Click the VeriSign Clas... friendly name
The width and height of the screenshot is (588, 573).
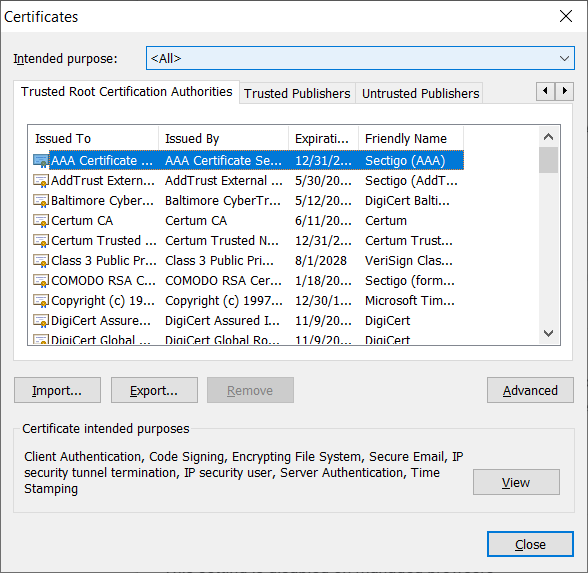pos(409,261)
